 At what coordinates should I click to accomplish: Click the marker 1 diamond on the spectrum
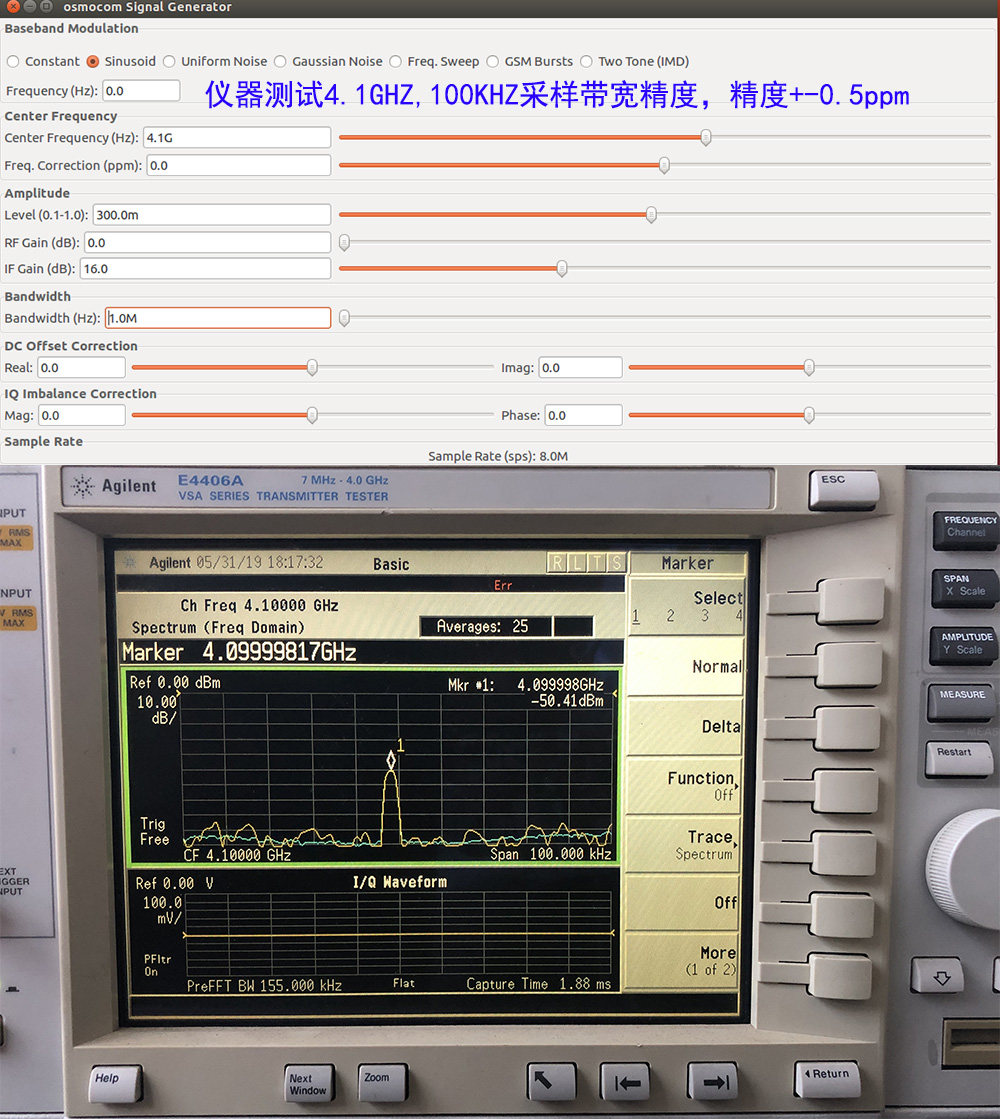[391, 760]
